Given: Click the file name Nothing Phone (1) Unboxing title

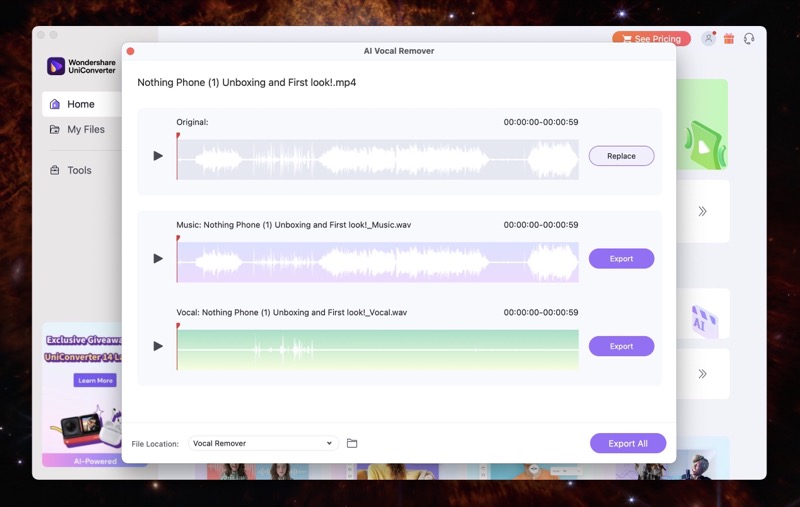Looking at the screenshot, I should (246, 83).
